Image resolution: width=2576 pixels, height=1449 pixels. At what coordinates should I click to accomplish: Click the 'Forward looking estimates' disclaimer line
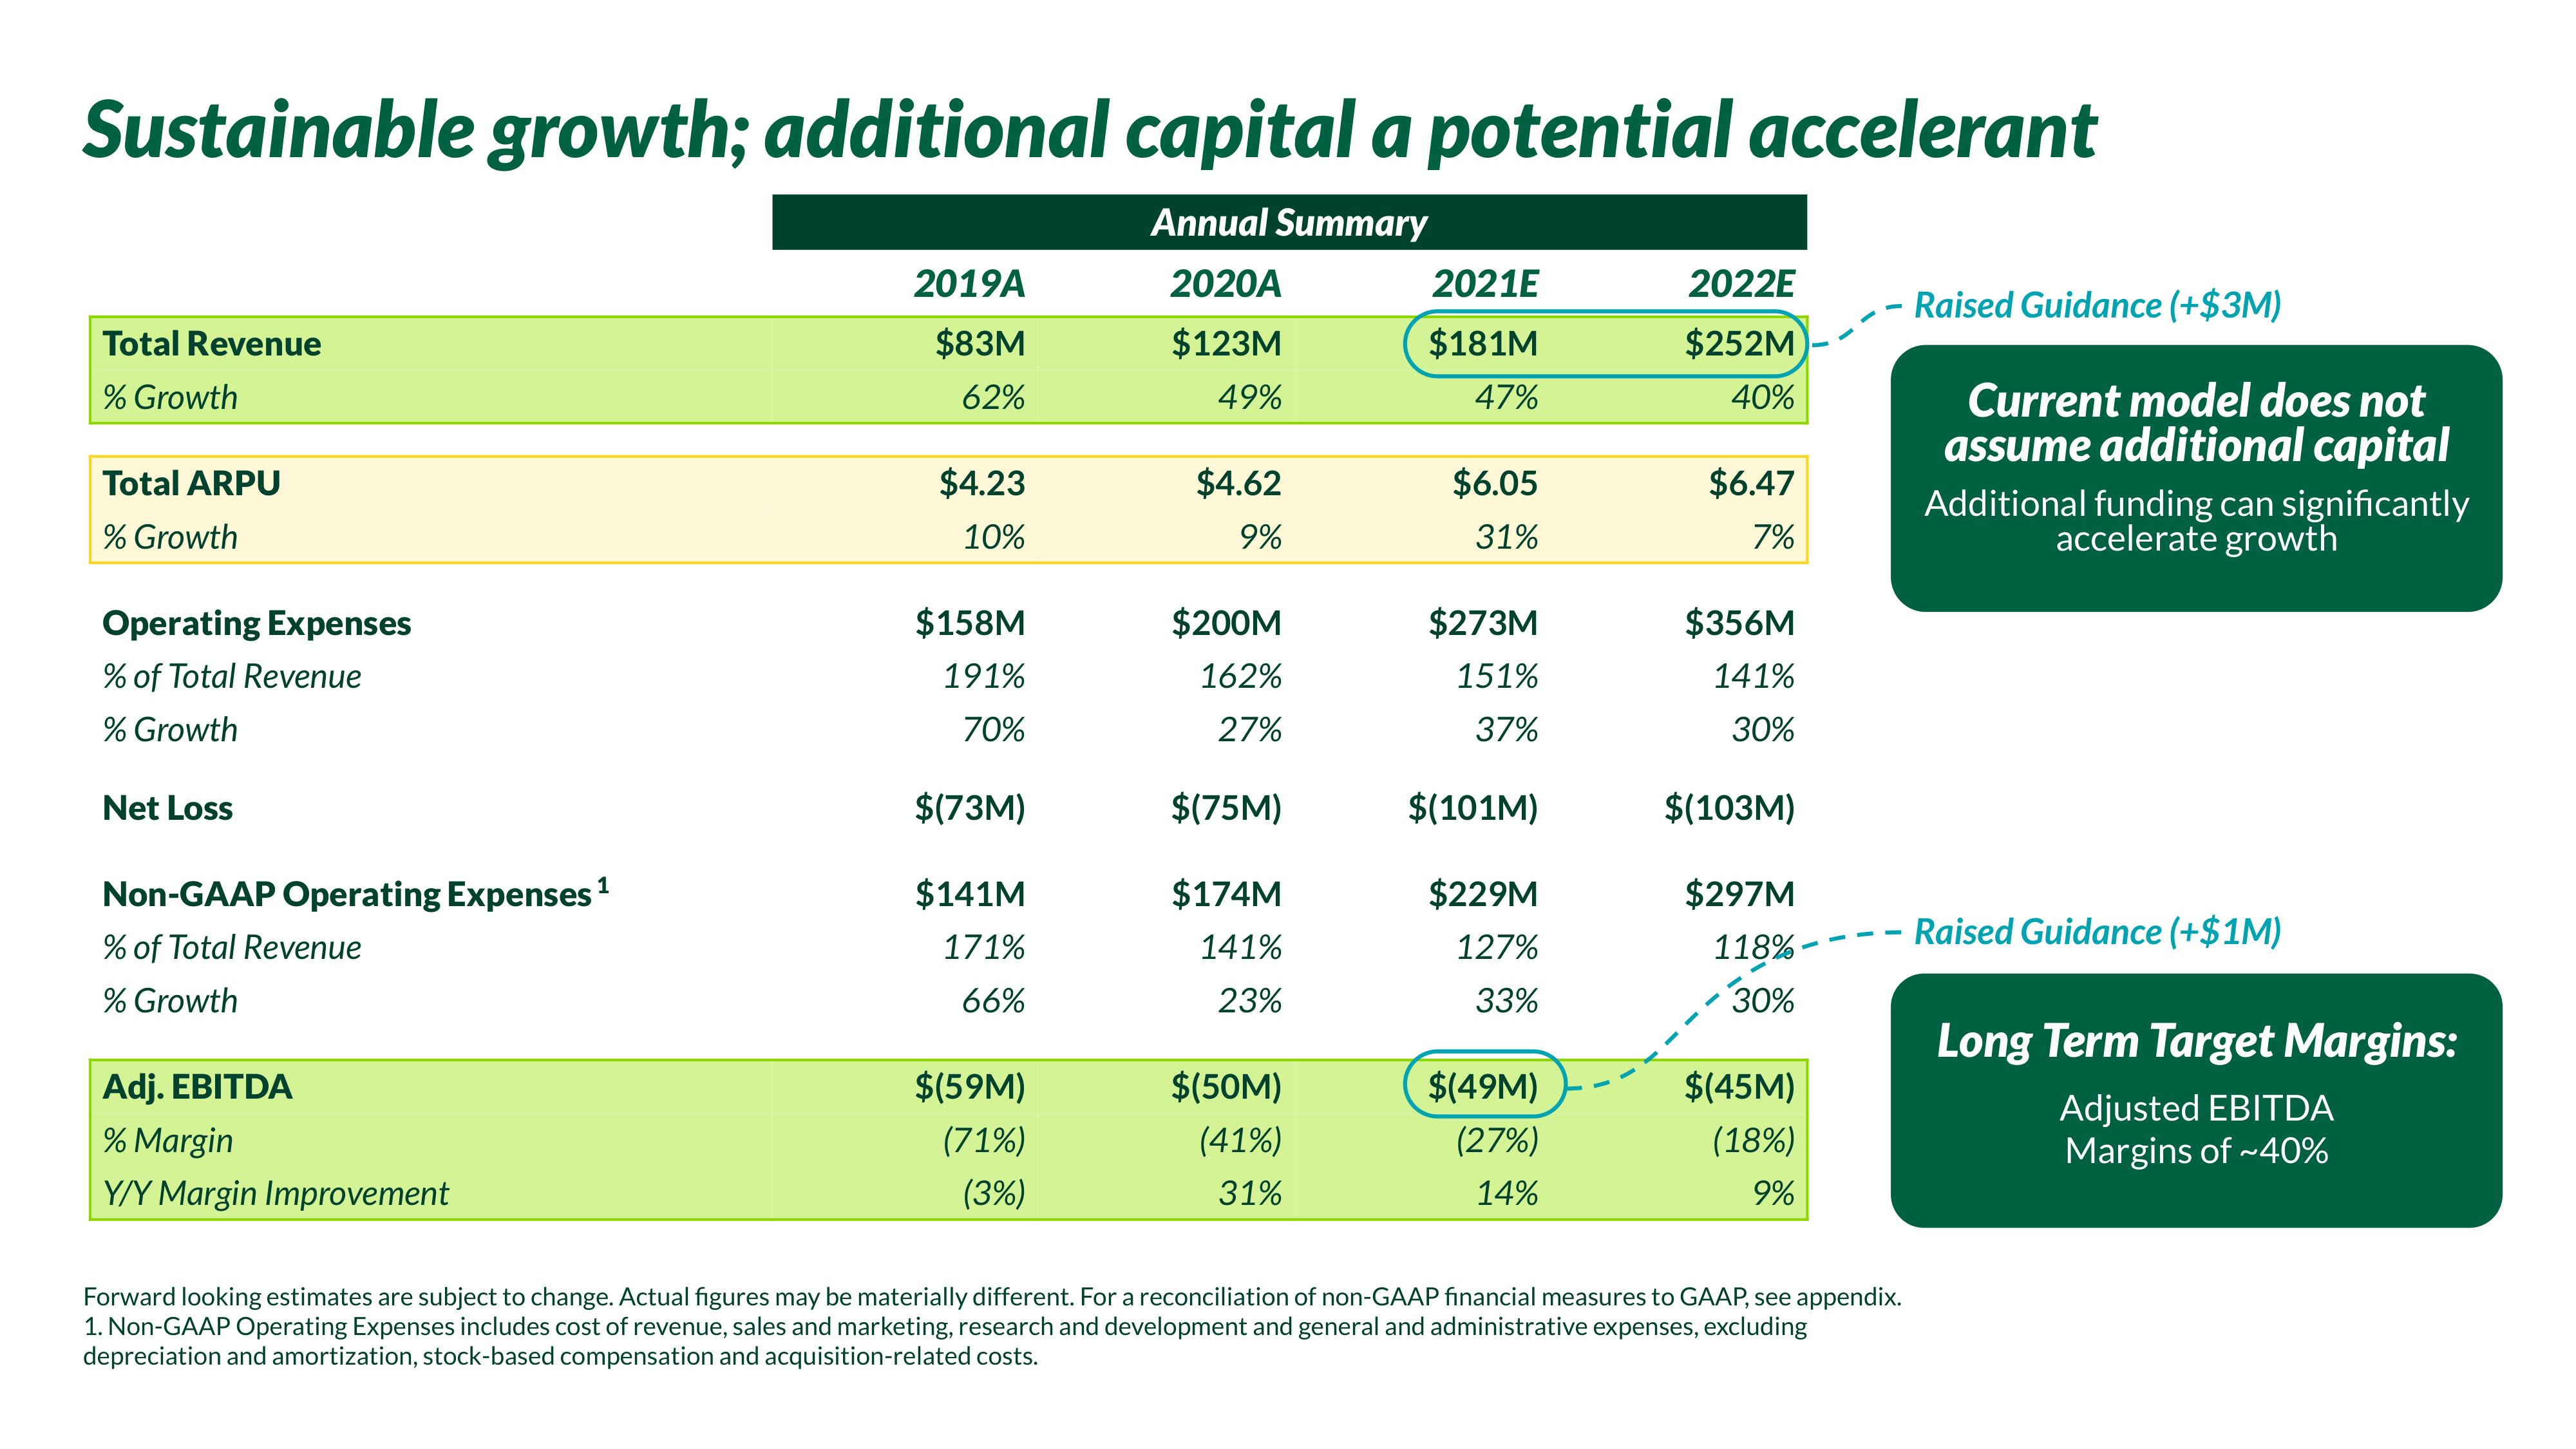tap(992, 1298)
